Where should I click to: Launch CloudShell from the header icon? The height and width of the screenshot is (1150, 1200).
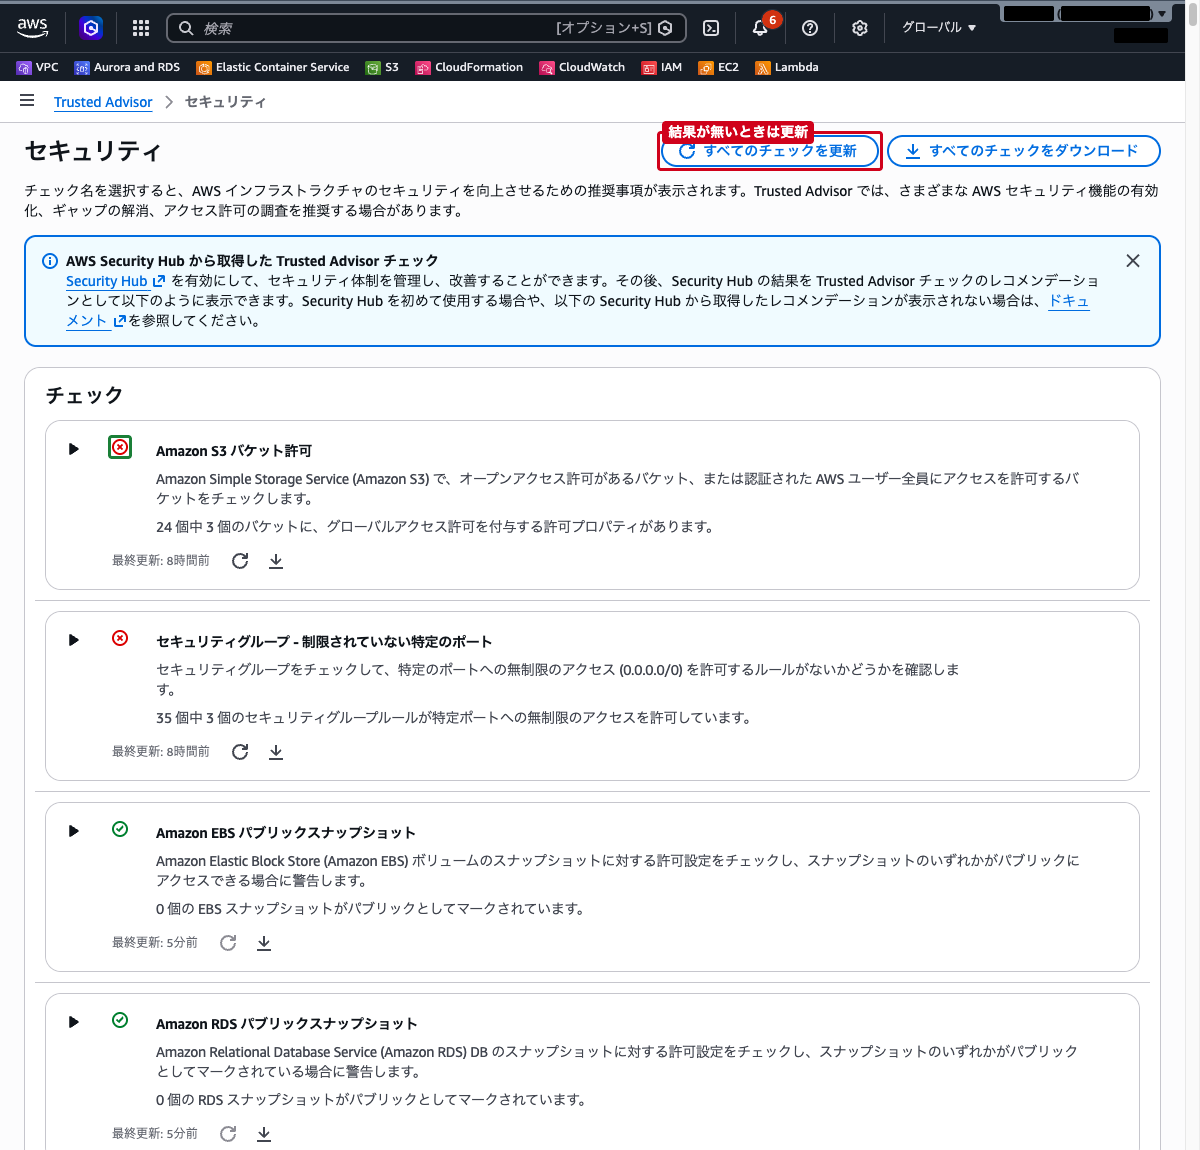tap(711, 28)
